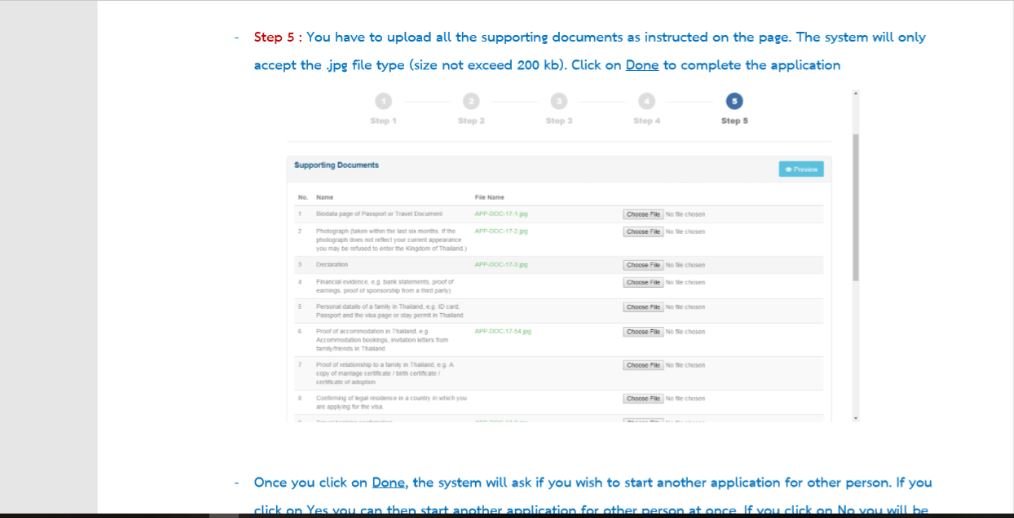This screenshot has height=518, width=1014.
Task: Click the 'Financial evidence' row description
Action: click(385, 286)
